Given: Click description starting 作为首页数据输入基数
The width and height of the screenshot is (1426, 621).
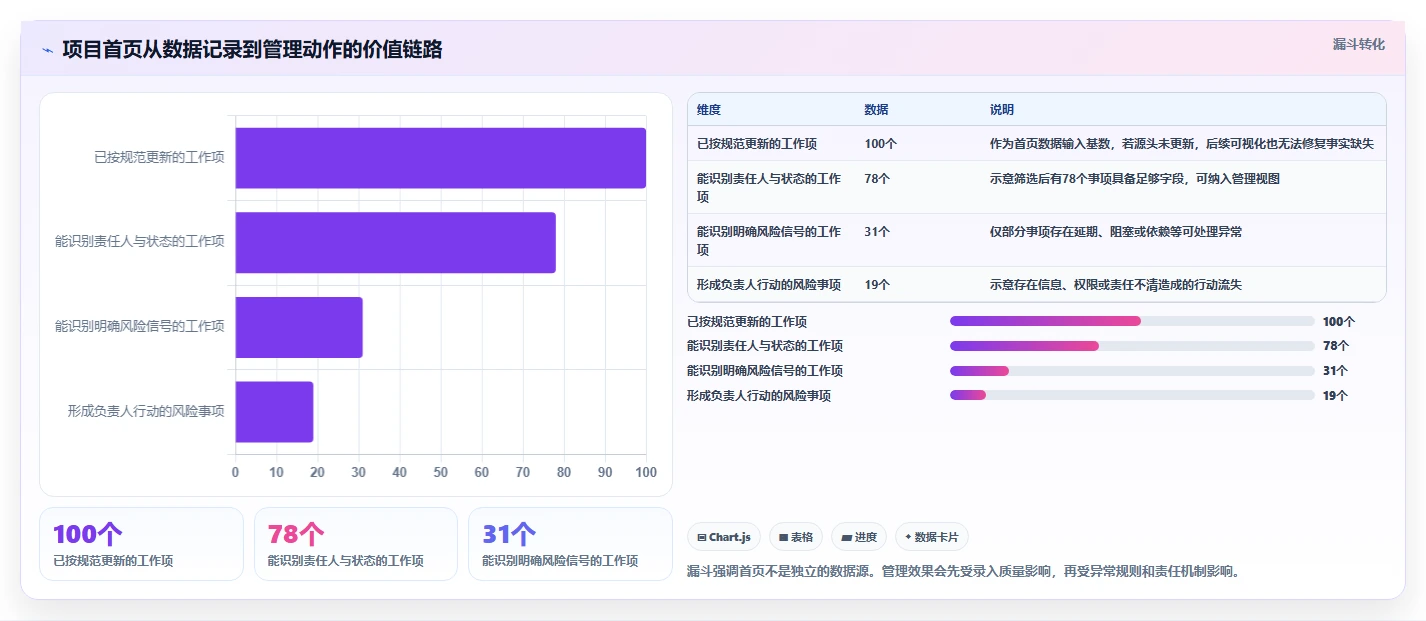Looking at the screenshot, I should pyautogui.click(x=1182, y=144).
